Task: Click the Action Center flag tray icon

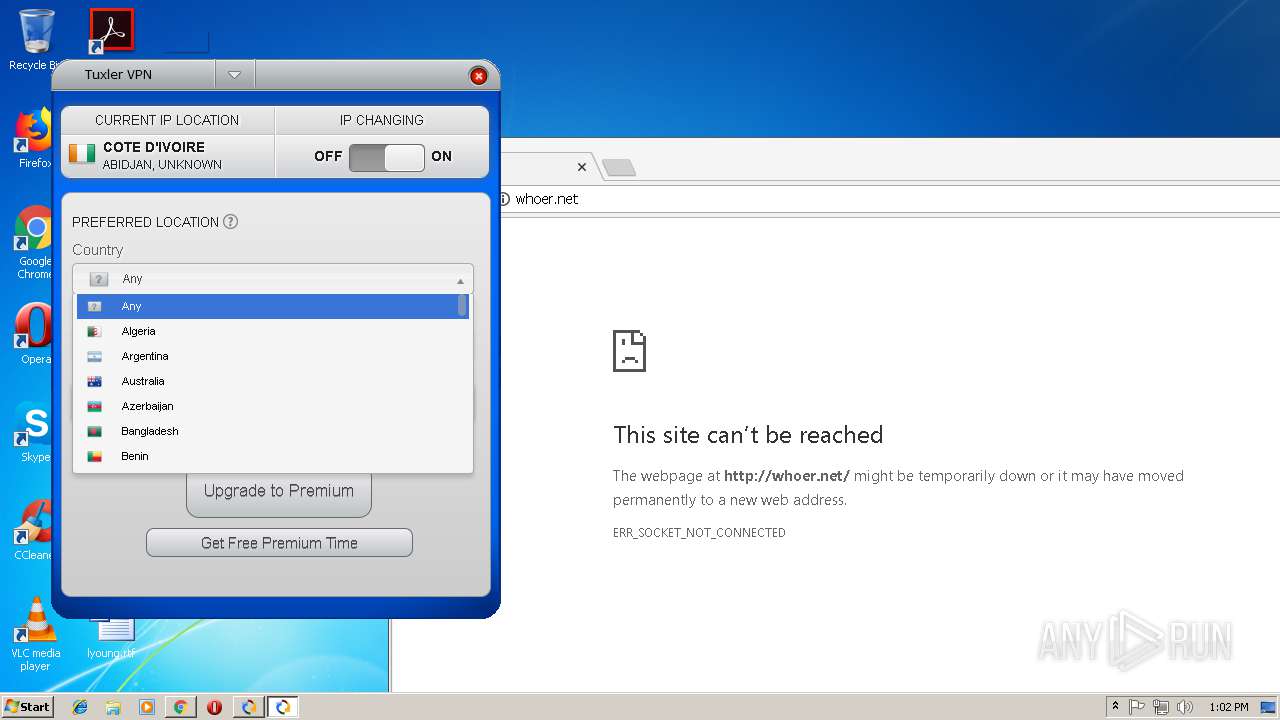Action: coord(1137,707)
